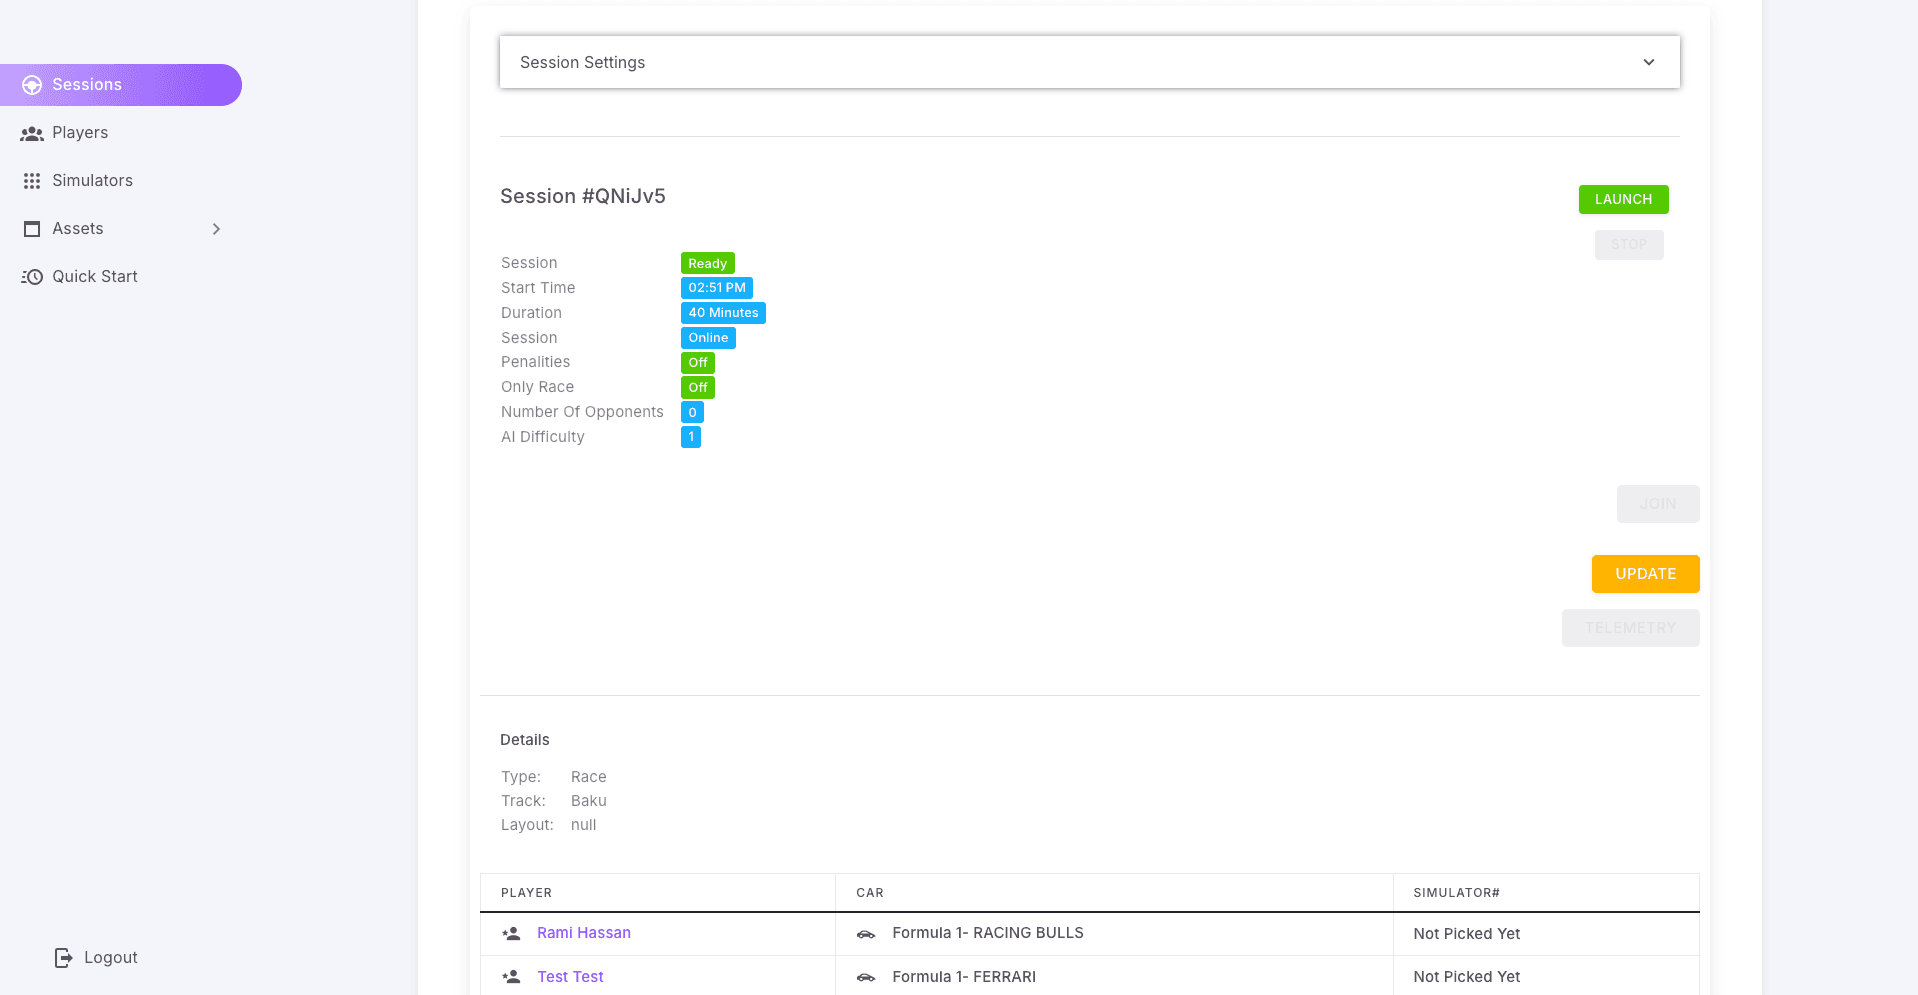This screenshot has width=1918, height=995.
Task: Select the Sessions steering wheel icon
Action: coord(32,84)
